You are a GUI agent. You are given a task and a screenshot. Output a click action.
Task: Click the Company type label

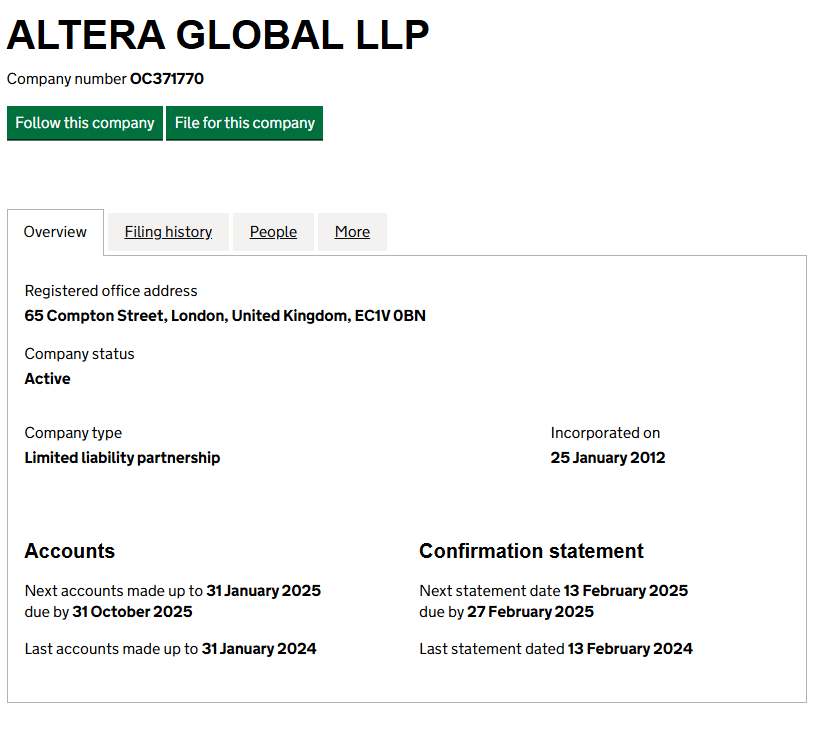[73, 433]
